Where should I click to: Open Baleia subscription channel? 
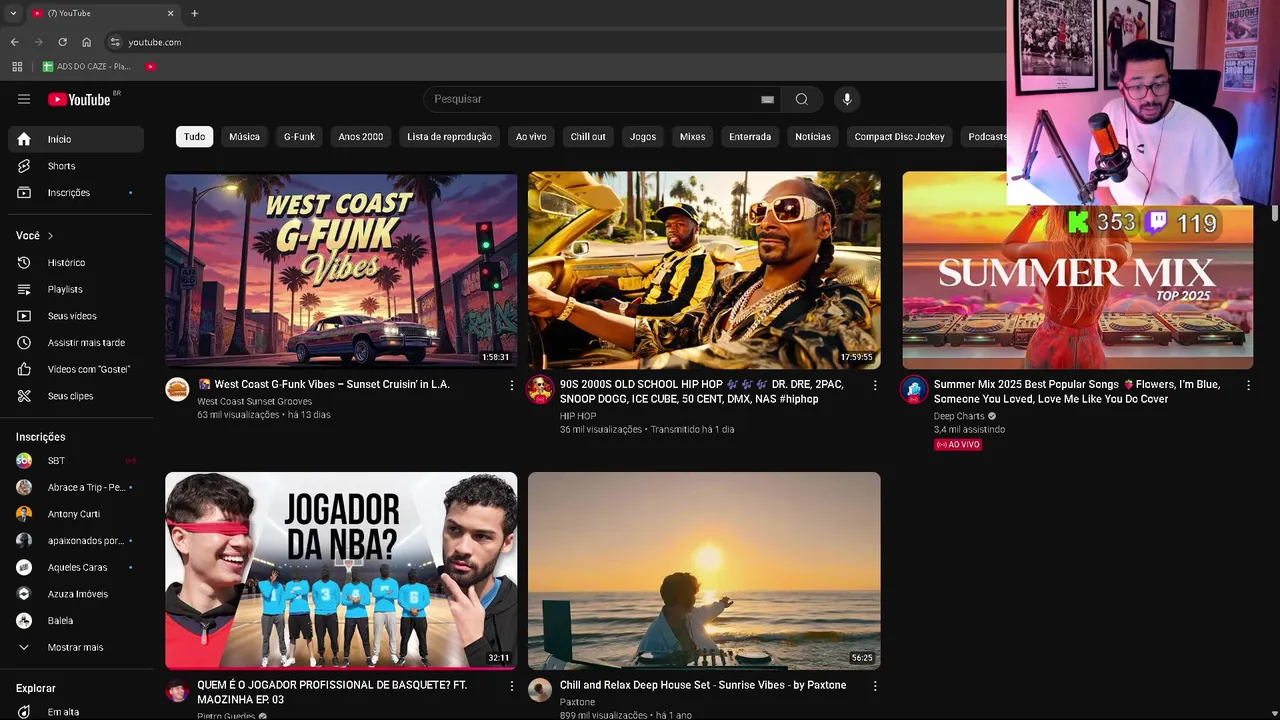[x=76, y=621]
